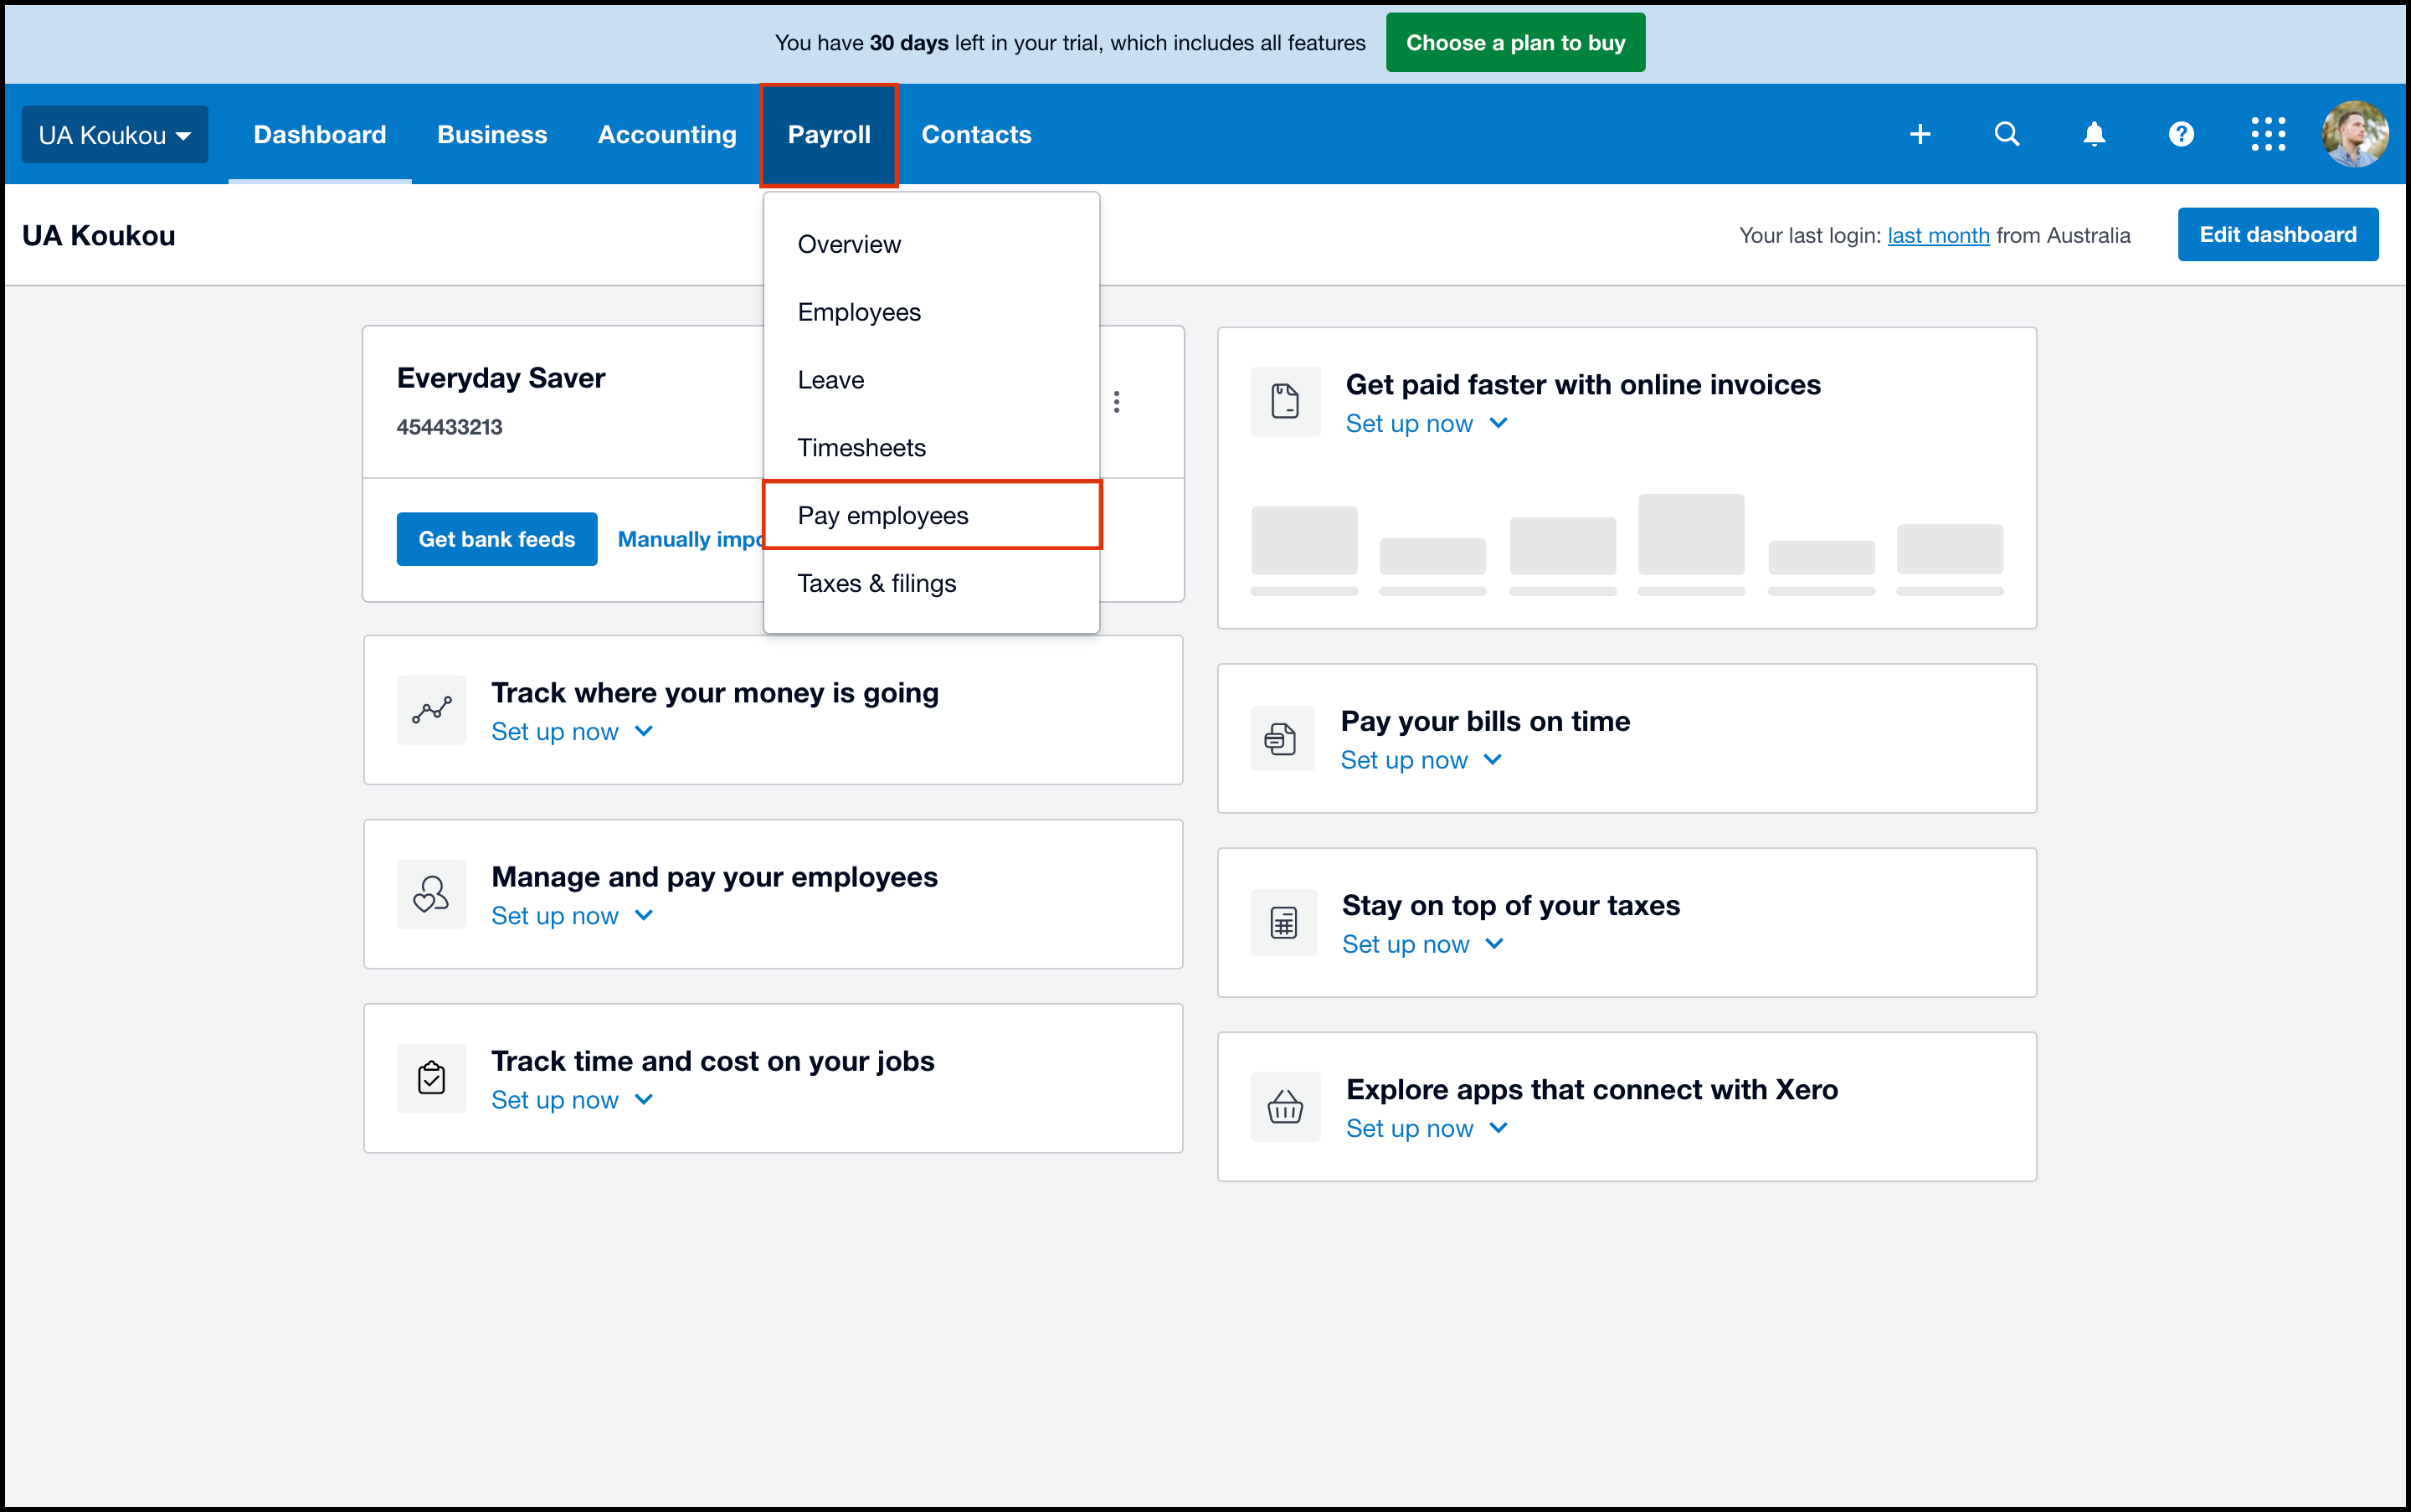Click the shopping basket Xero apps icon

(x=1284, y=1107)
